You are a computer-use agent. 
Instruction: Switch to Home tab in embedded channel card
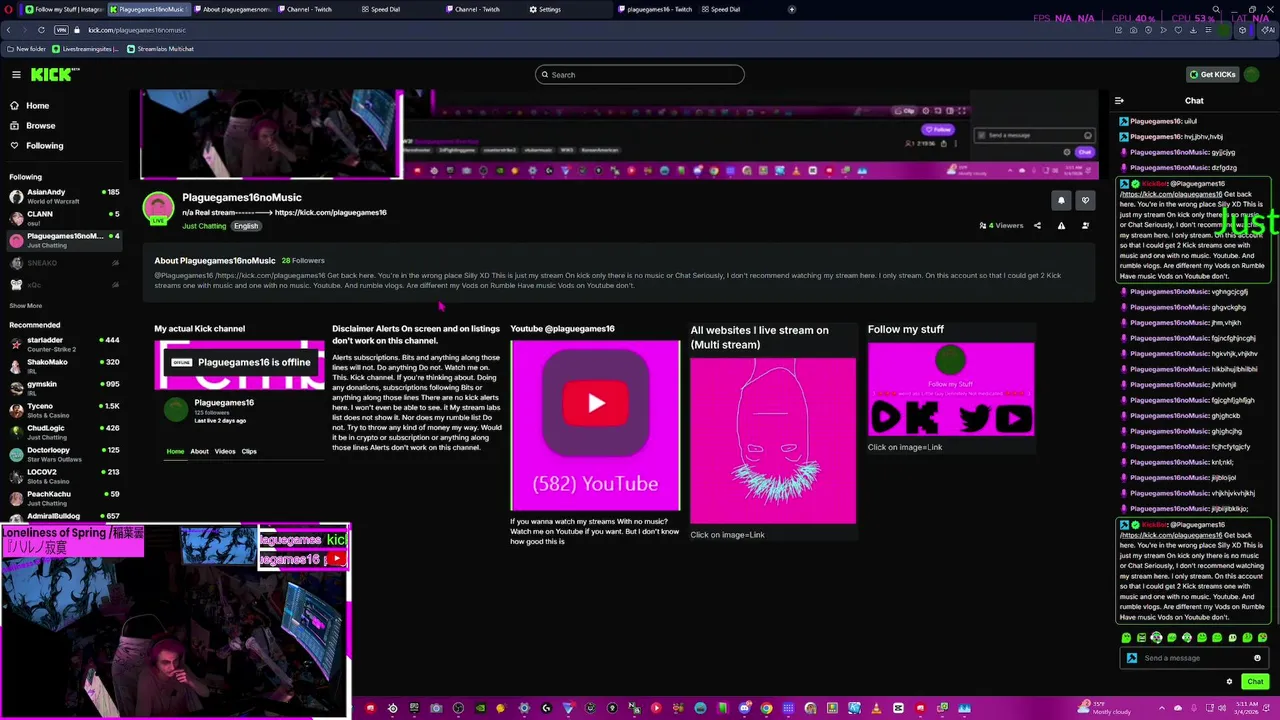(x=175, y=452)
